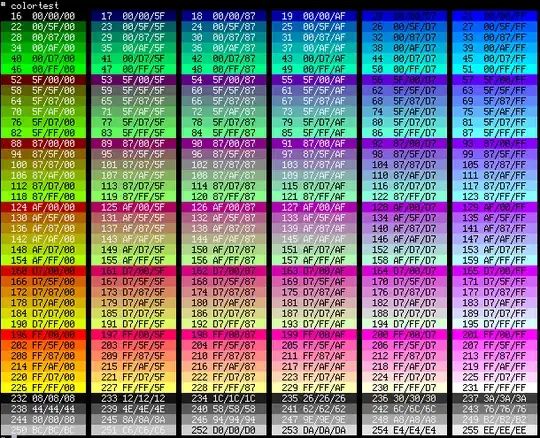The width and height of the screenshot is (540, 438).
Task: Click color cell 197 FF/00/5F
Action: click(134, 335)
